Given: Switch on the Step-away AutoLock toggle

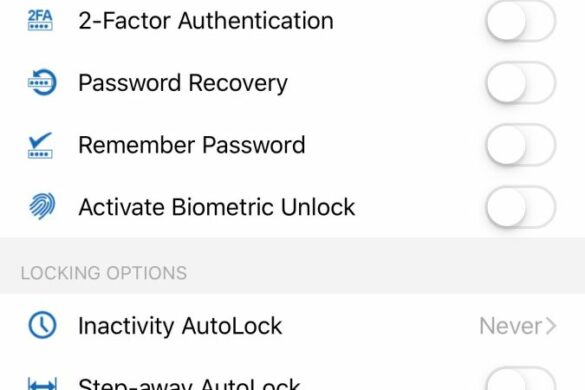Looking at the screenshot, I should click(521, 380).
